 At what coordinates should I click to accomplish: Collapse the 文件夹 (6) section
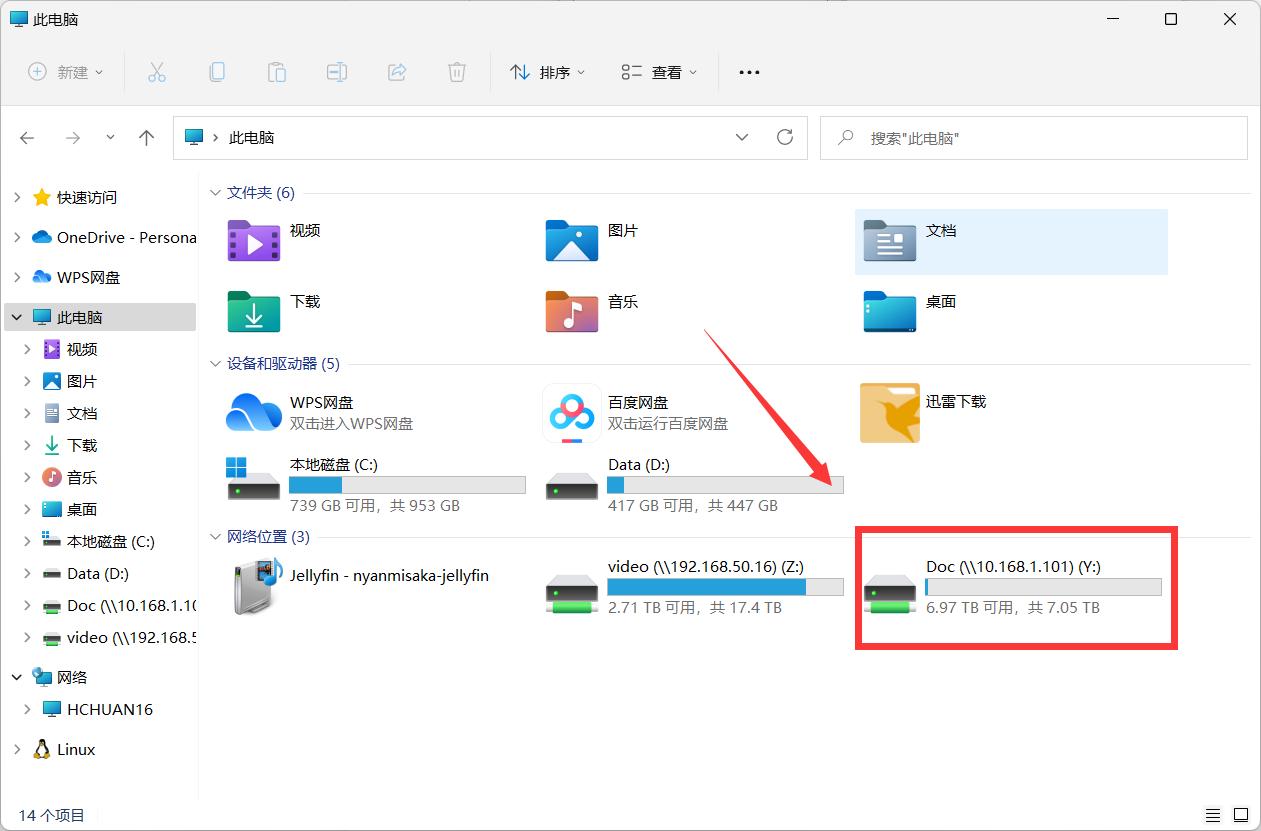click(215, 192)
